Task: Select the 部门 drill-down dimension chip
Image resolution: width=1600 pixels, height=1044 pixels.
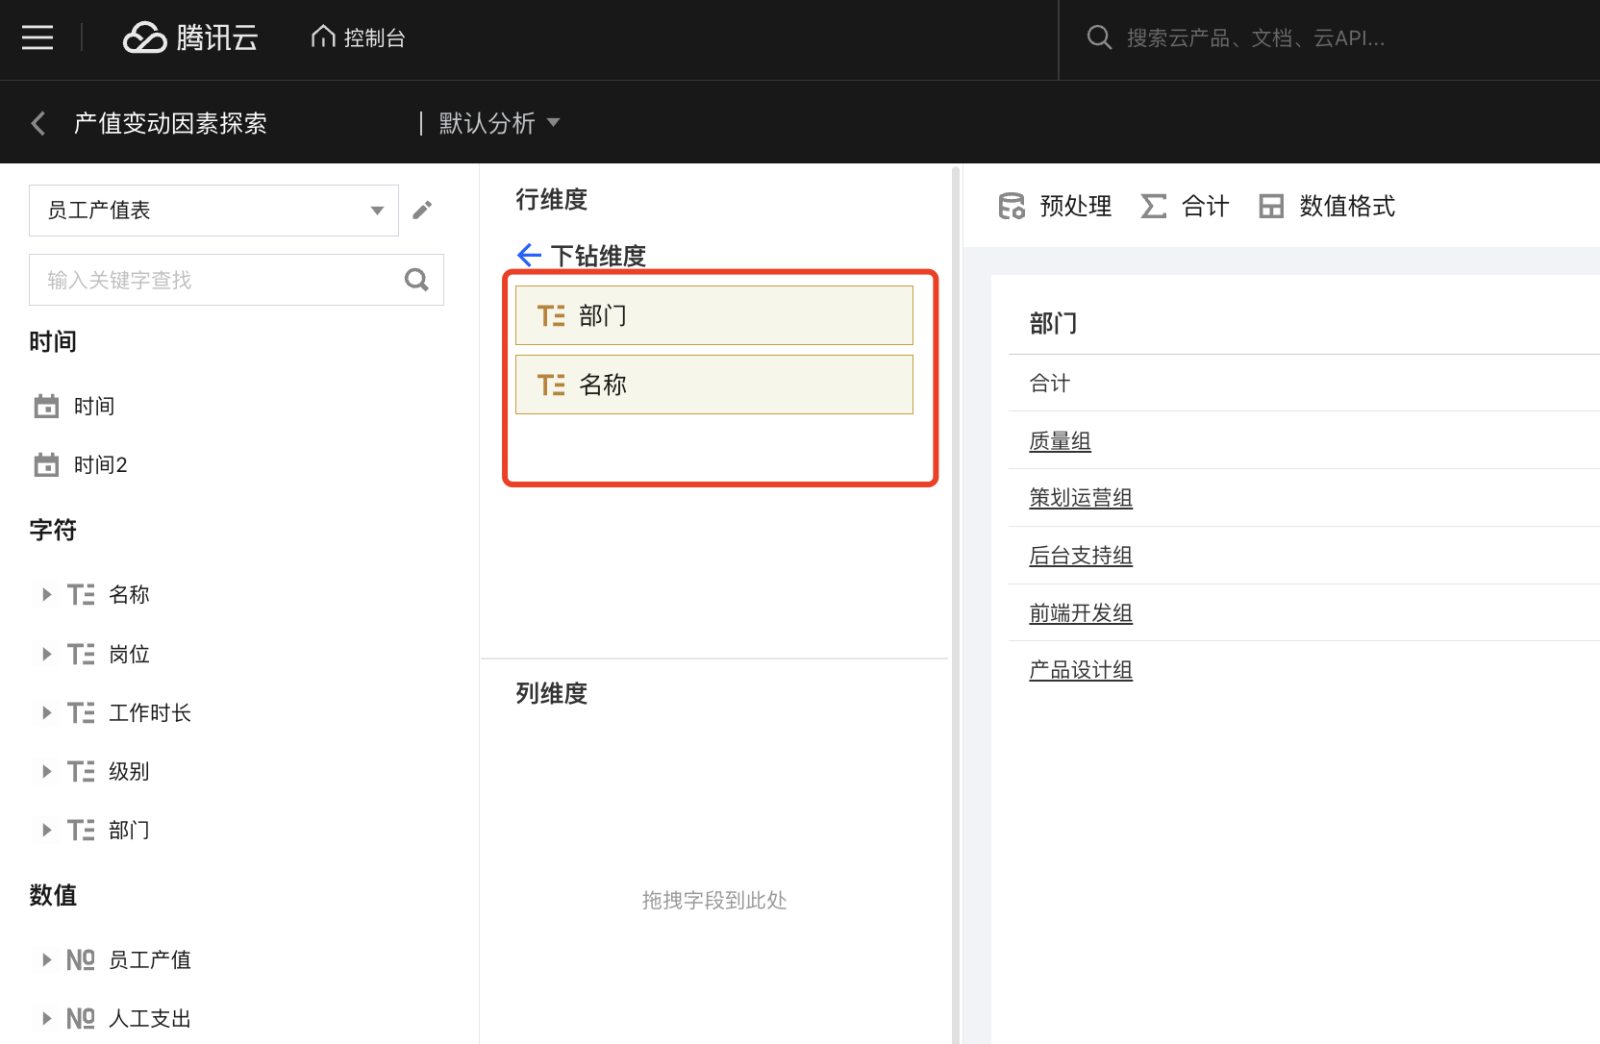Action: [714, 315]
